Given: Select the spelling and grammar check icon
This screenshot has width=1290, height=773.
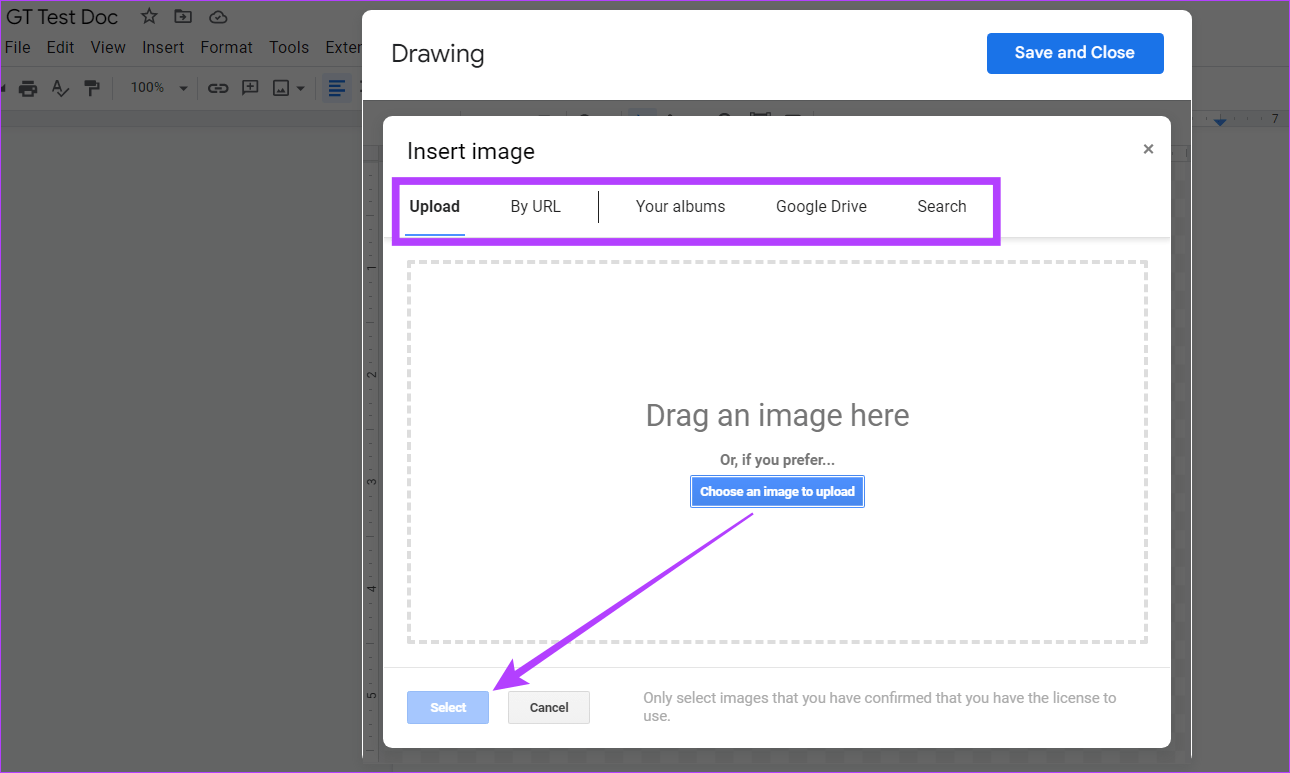Looking at the screenshot, I should coord(60,88).
